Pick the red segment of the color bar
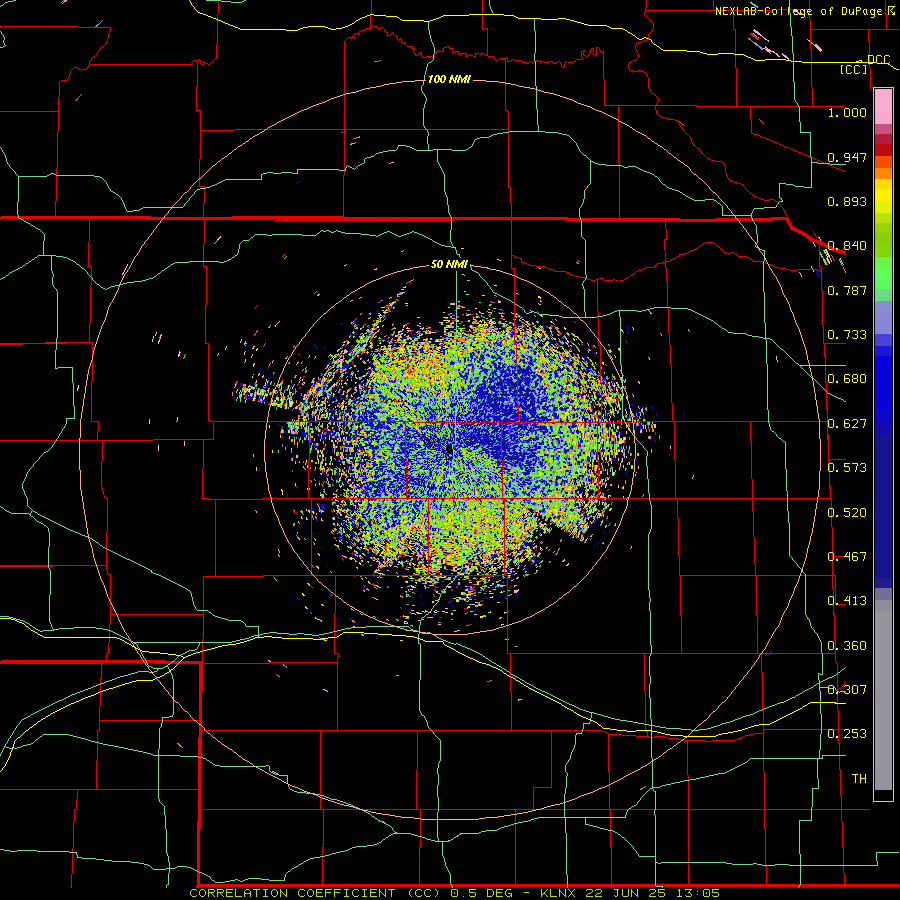 [883, 149]
